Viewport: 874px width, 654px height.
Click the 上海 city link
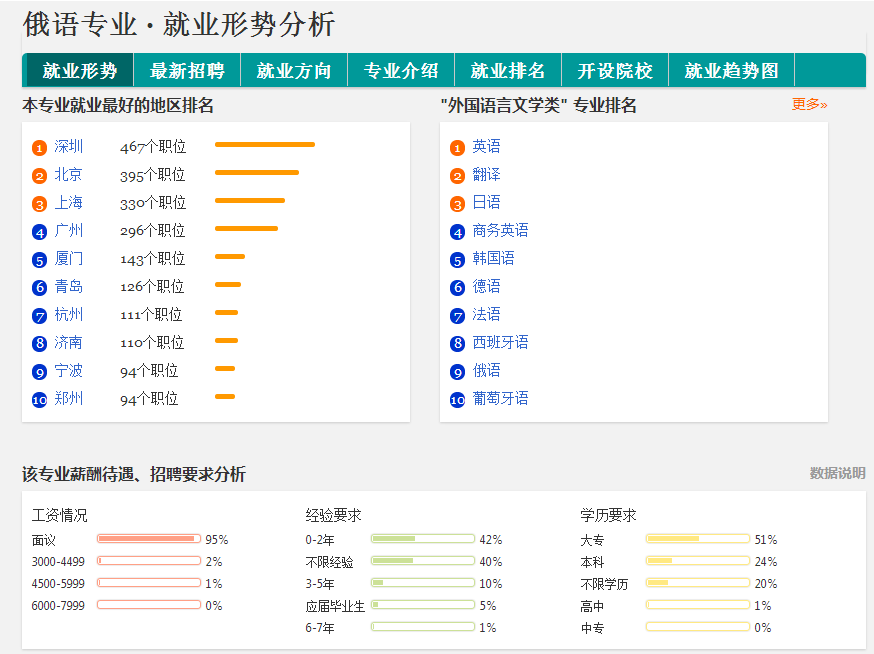click(69, 202)
